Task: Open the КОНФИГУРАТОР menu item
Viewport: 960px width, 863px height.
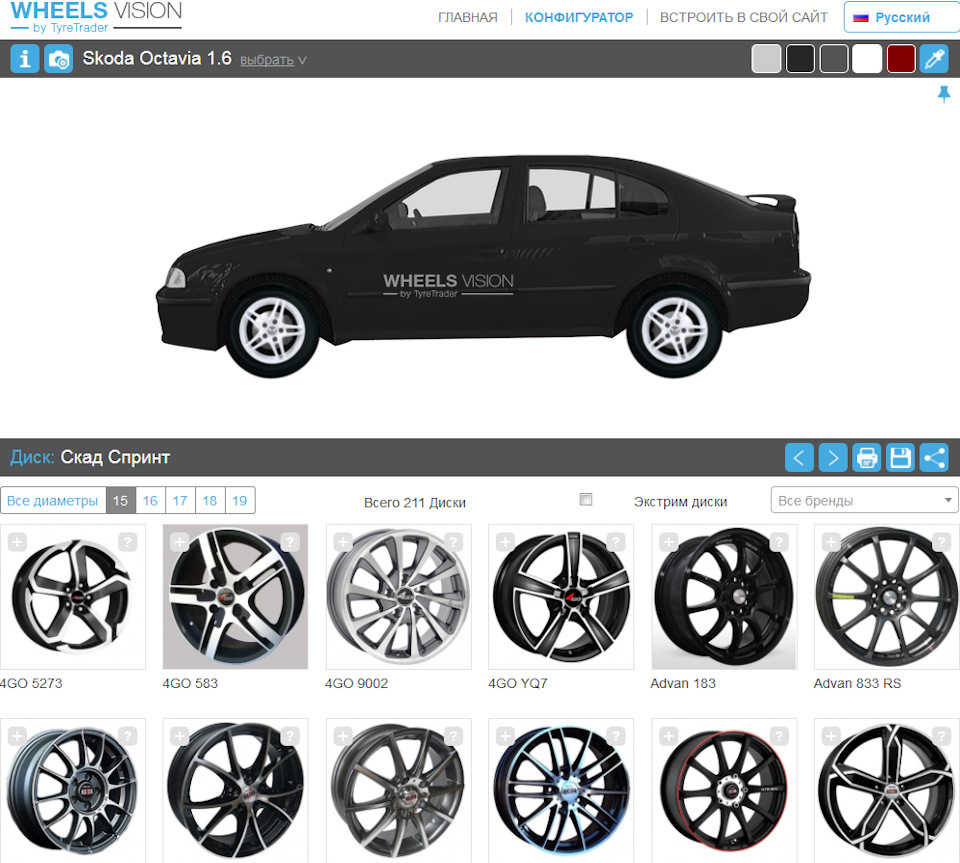Action: (x=579, y=17)
